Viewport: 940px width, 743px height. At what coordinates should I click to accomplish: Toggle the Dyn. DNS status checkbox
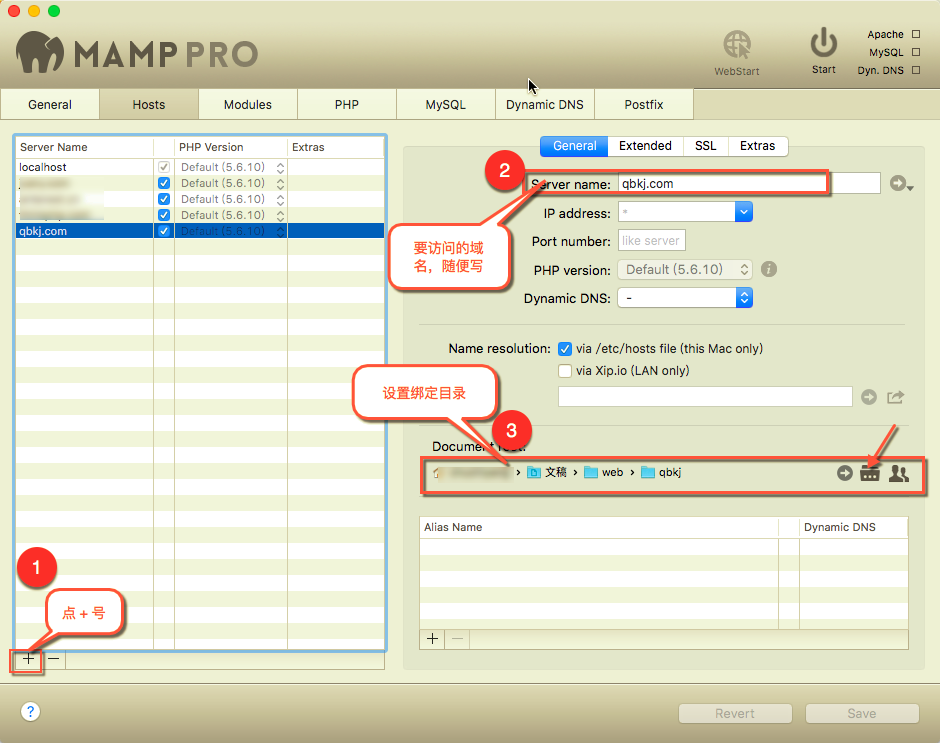(916, 70)
